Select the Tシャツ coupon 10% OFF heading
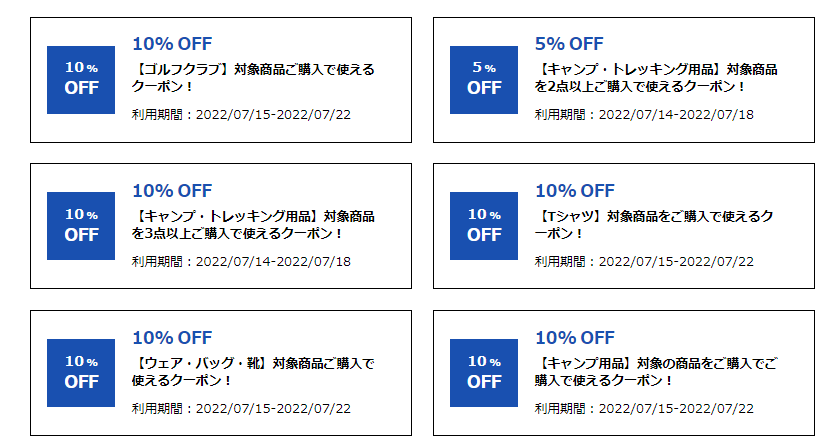The image size is (839, 444). click(575, 190)
